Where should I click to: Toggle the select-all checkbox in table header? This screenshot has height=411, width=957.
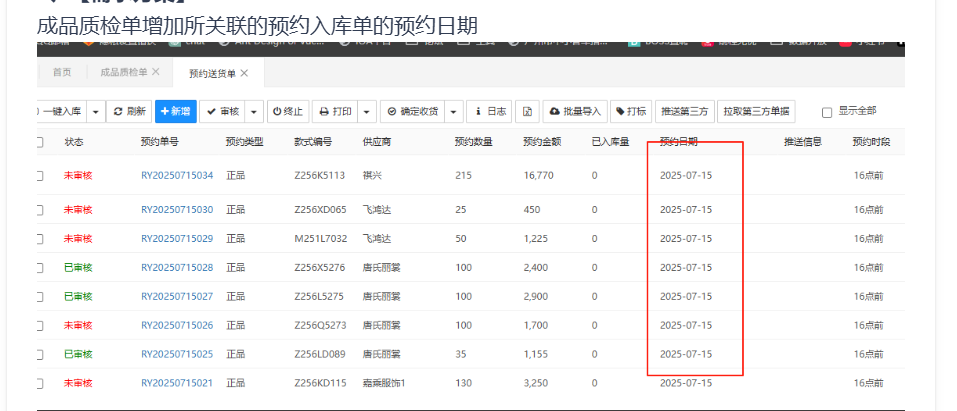40,143
